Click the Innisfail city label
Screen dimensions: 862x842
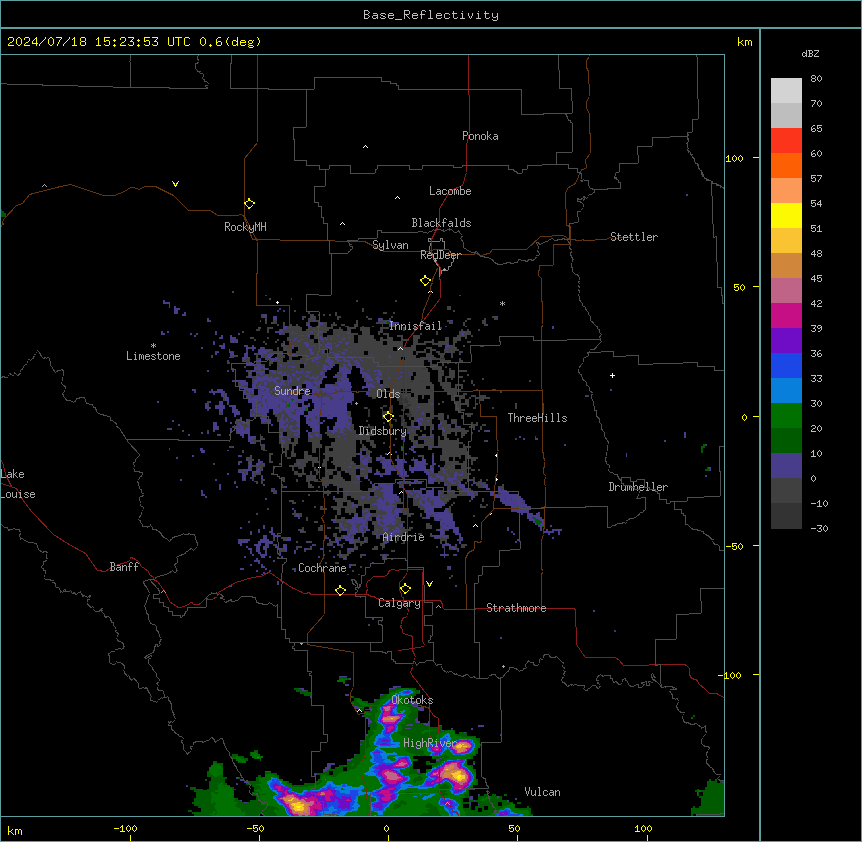pyautogui.click(x=416, y=326)
